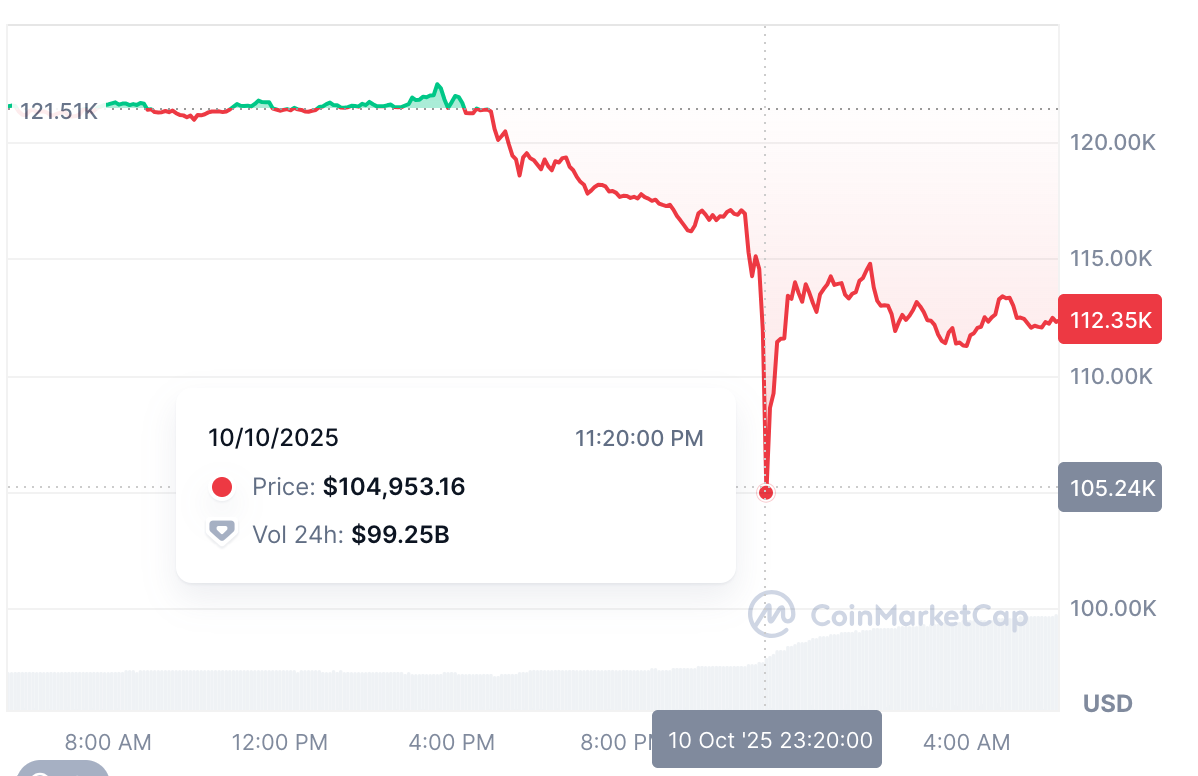Click the 121.51K opening price label
This screenshot has height=776, width=1198.
(x=59, y=111)
